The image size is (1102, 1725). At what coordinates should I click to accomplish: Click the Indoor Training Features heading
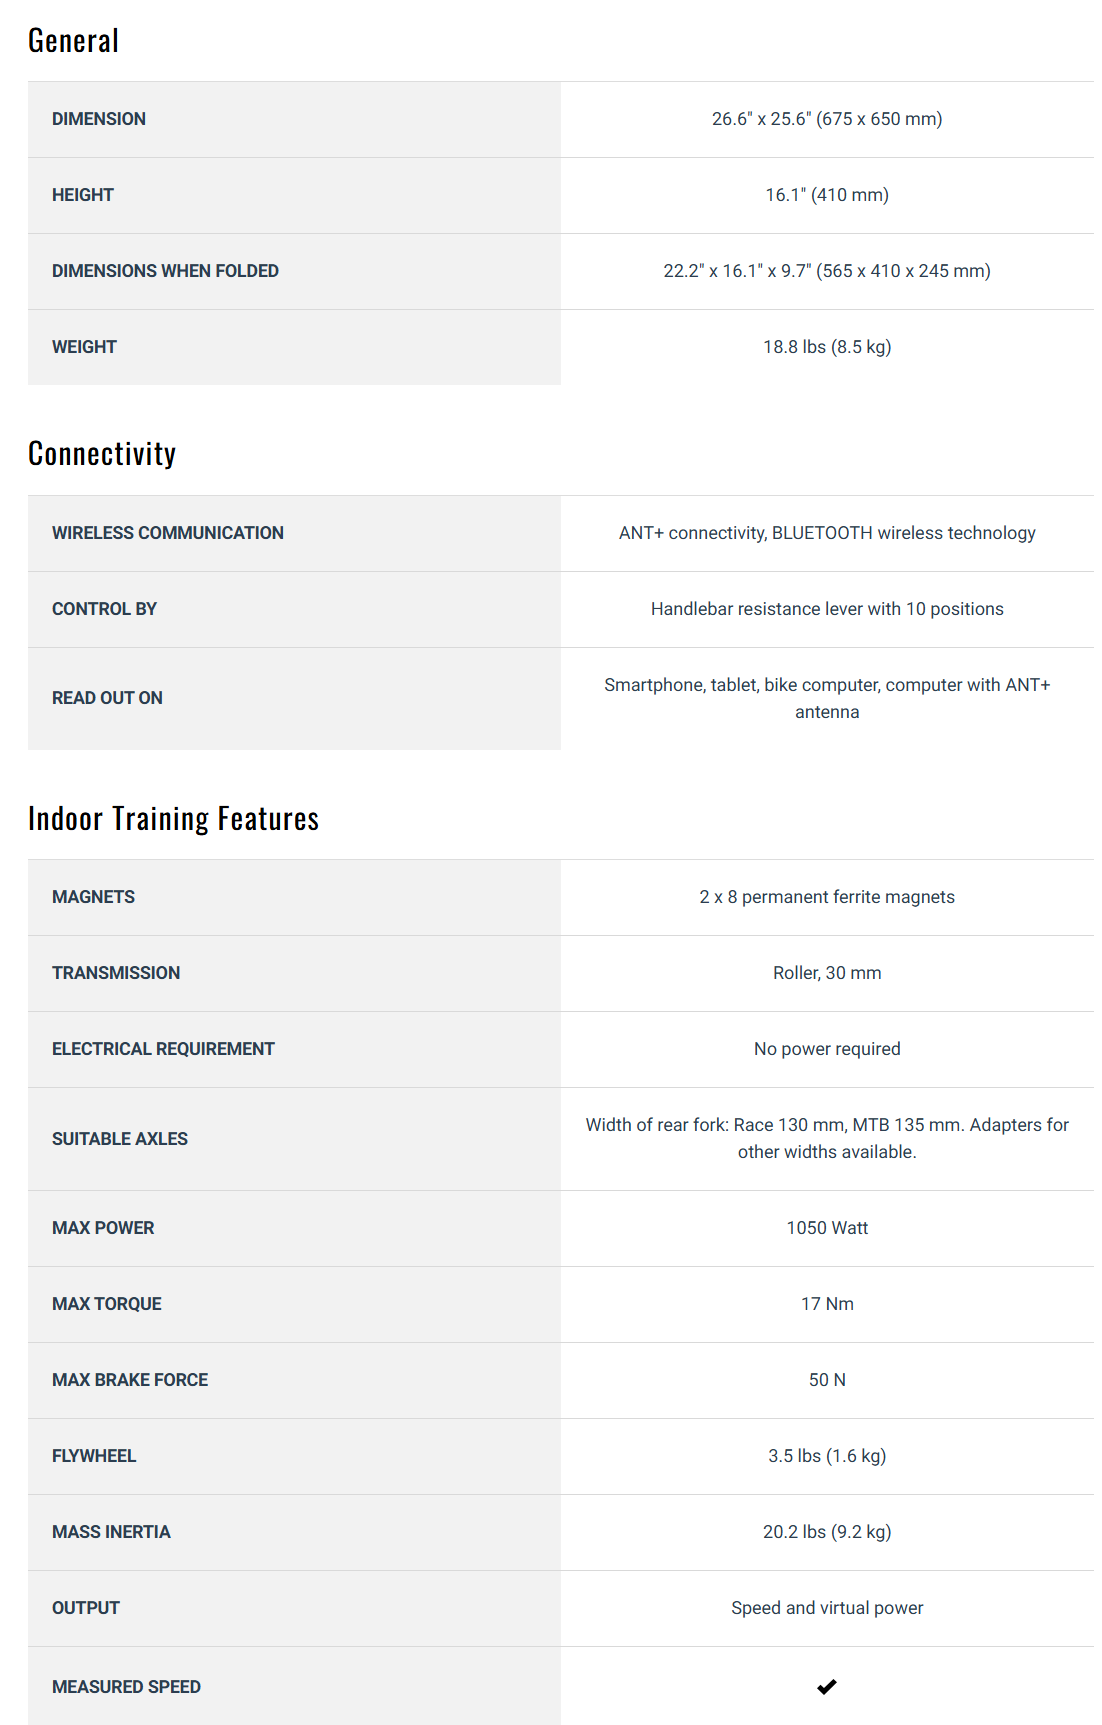click(173, 819)
